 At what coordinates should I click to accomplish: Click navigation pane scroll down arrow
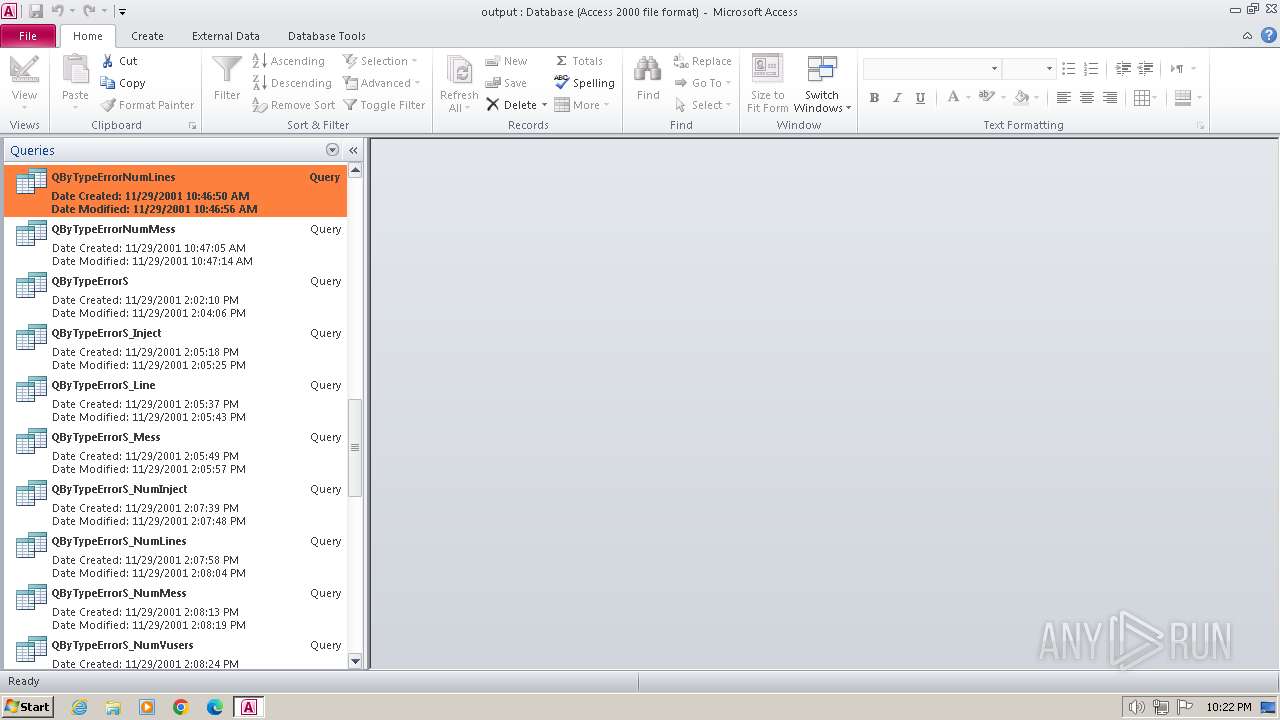(355, 661)
